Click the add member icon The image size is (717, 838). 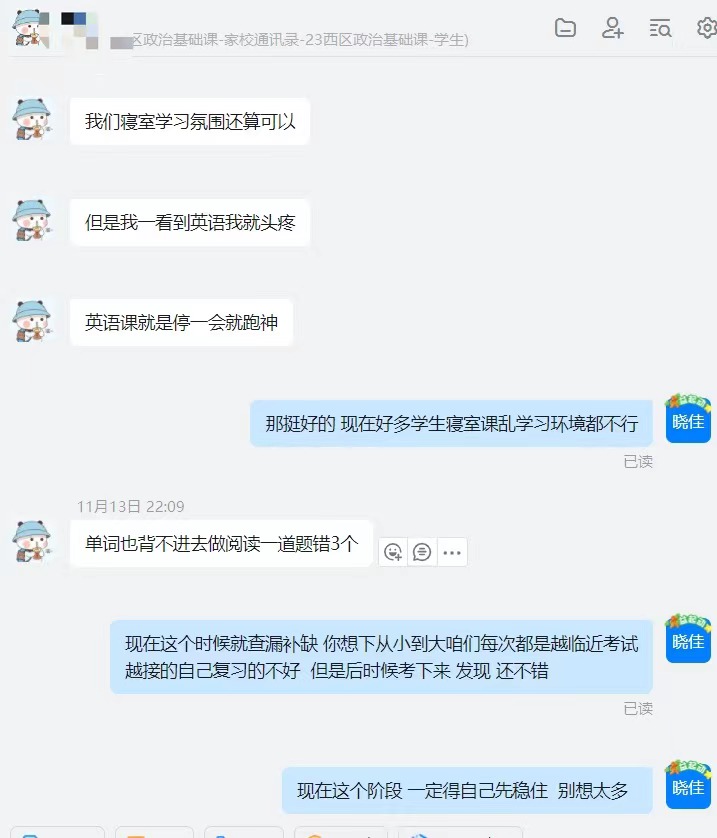[612, 28]
